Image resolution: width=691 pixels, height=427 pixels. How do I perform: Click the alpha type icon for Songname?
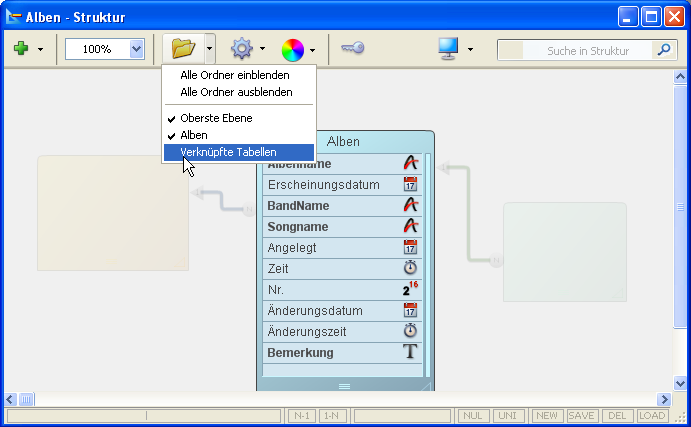click(x=410, y=226)
